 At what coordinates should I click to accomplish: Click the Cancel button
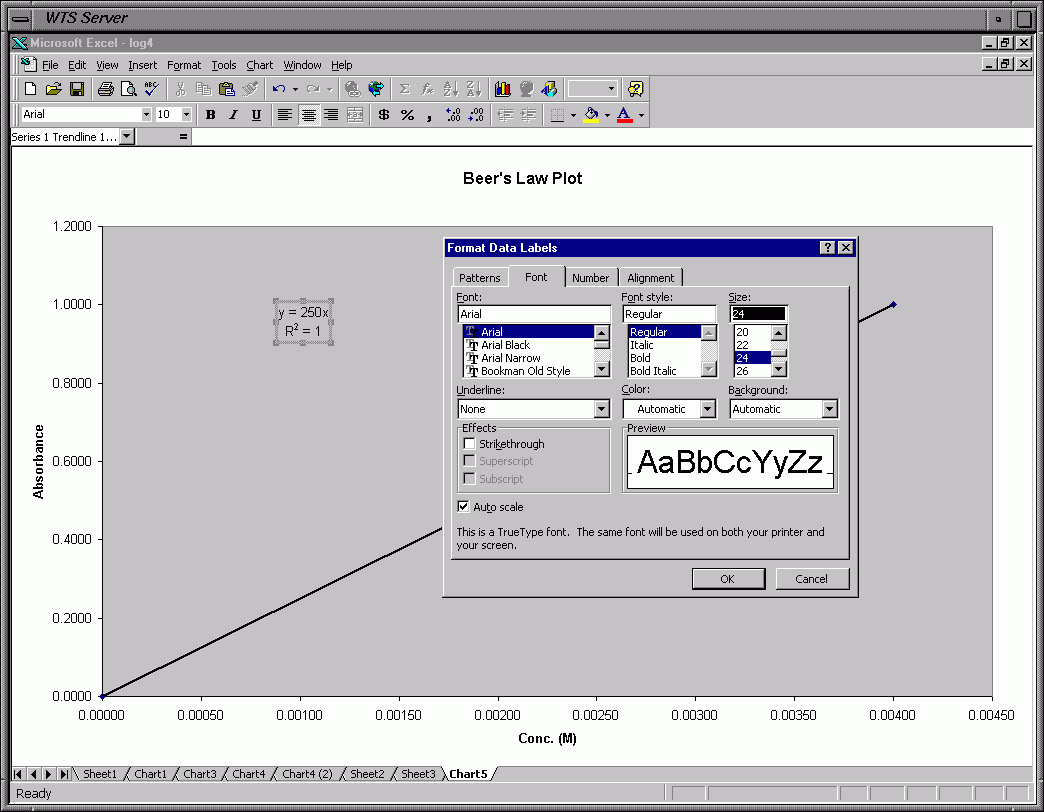tap(811, 579)
